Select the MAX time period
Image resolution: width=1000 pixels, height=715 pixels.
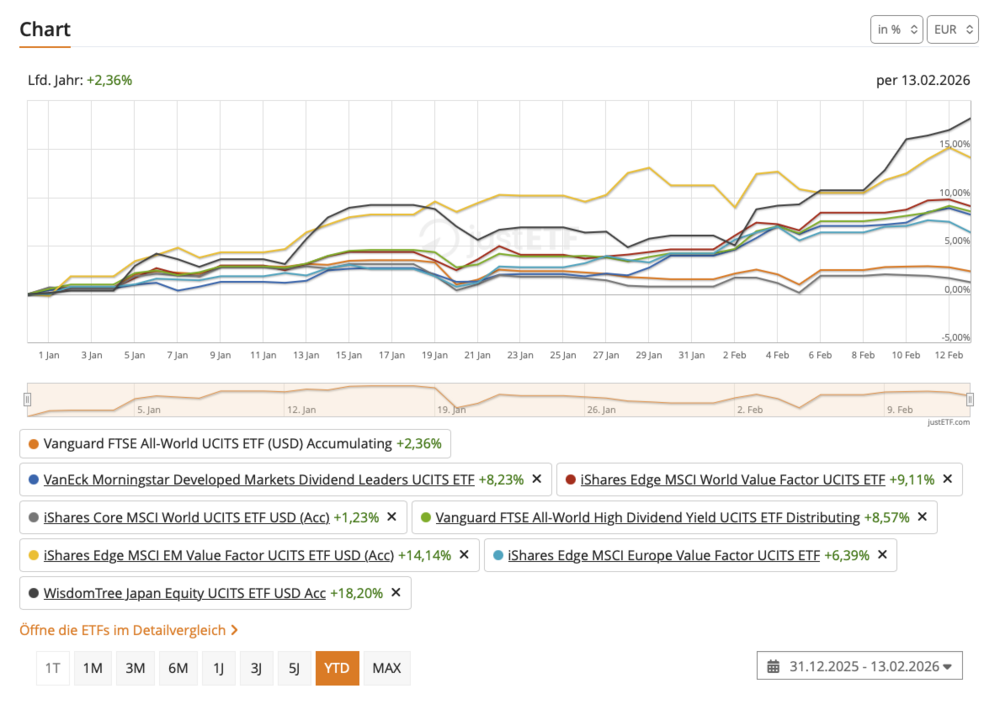386,668
